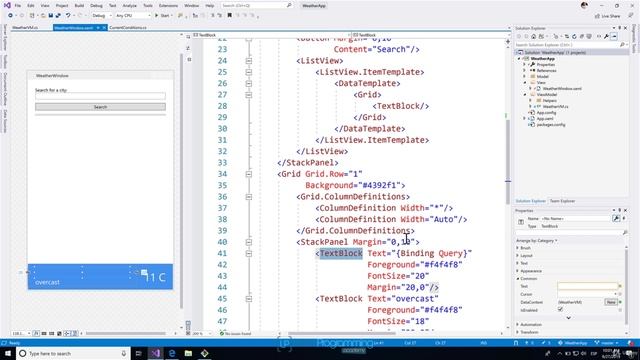Close the WeatherWindow.xaml tab

[x=104, y=28]
